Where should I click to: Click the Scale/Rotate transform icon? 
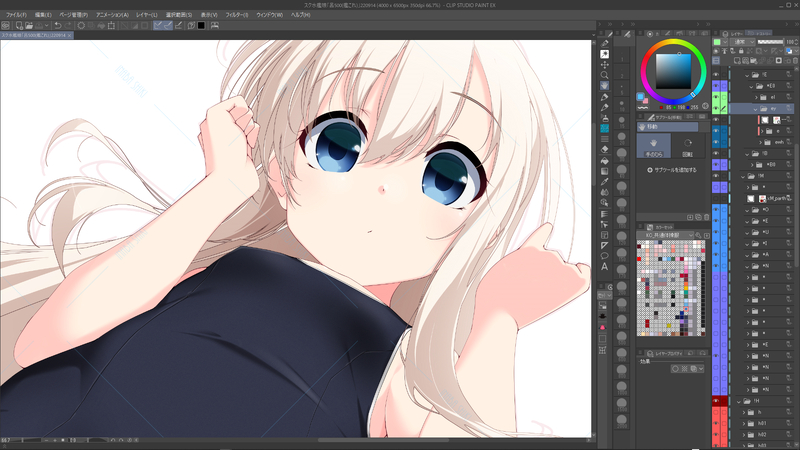(x=111, y=25)
